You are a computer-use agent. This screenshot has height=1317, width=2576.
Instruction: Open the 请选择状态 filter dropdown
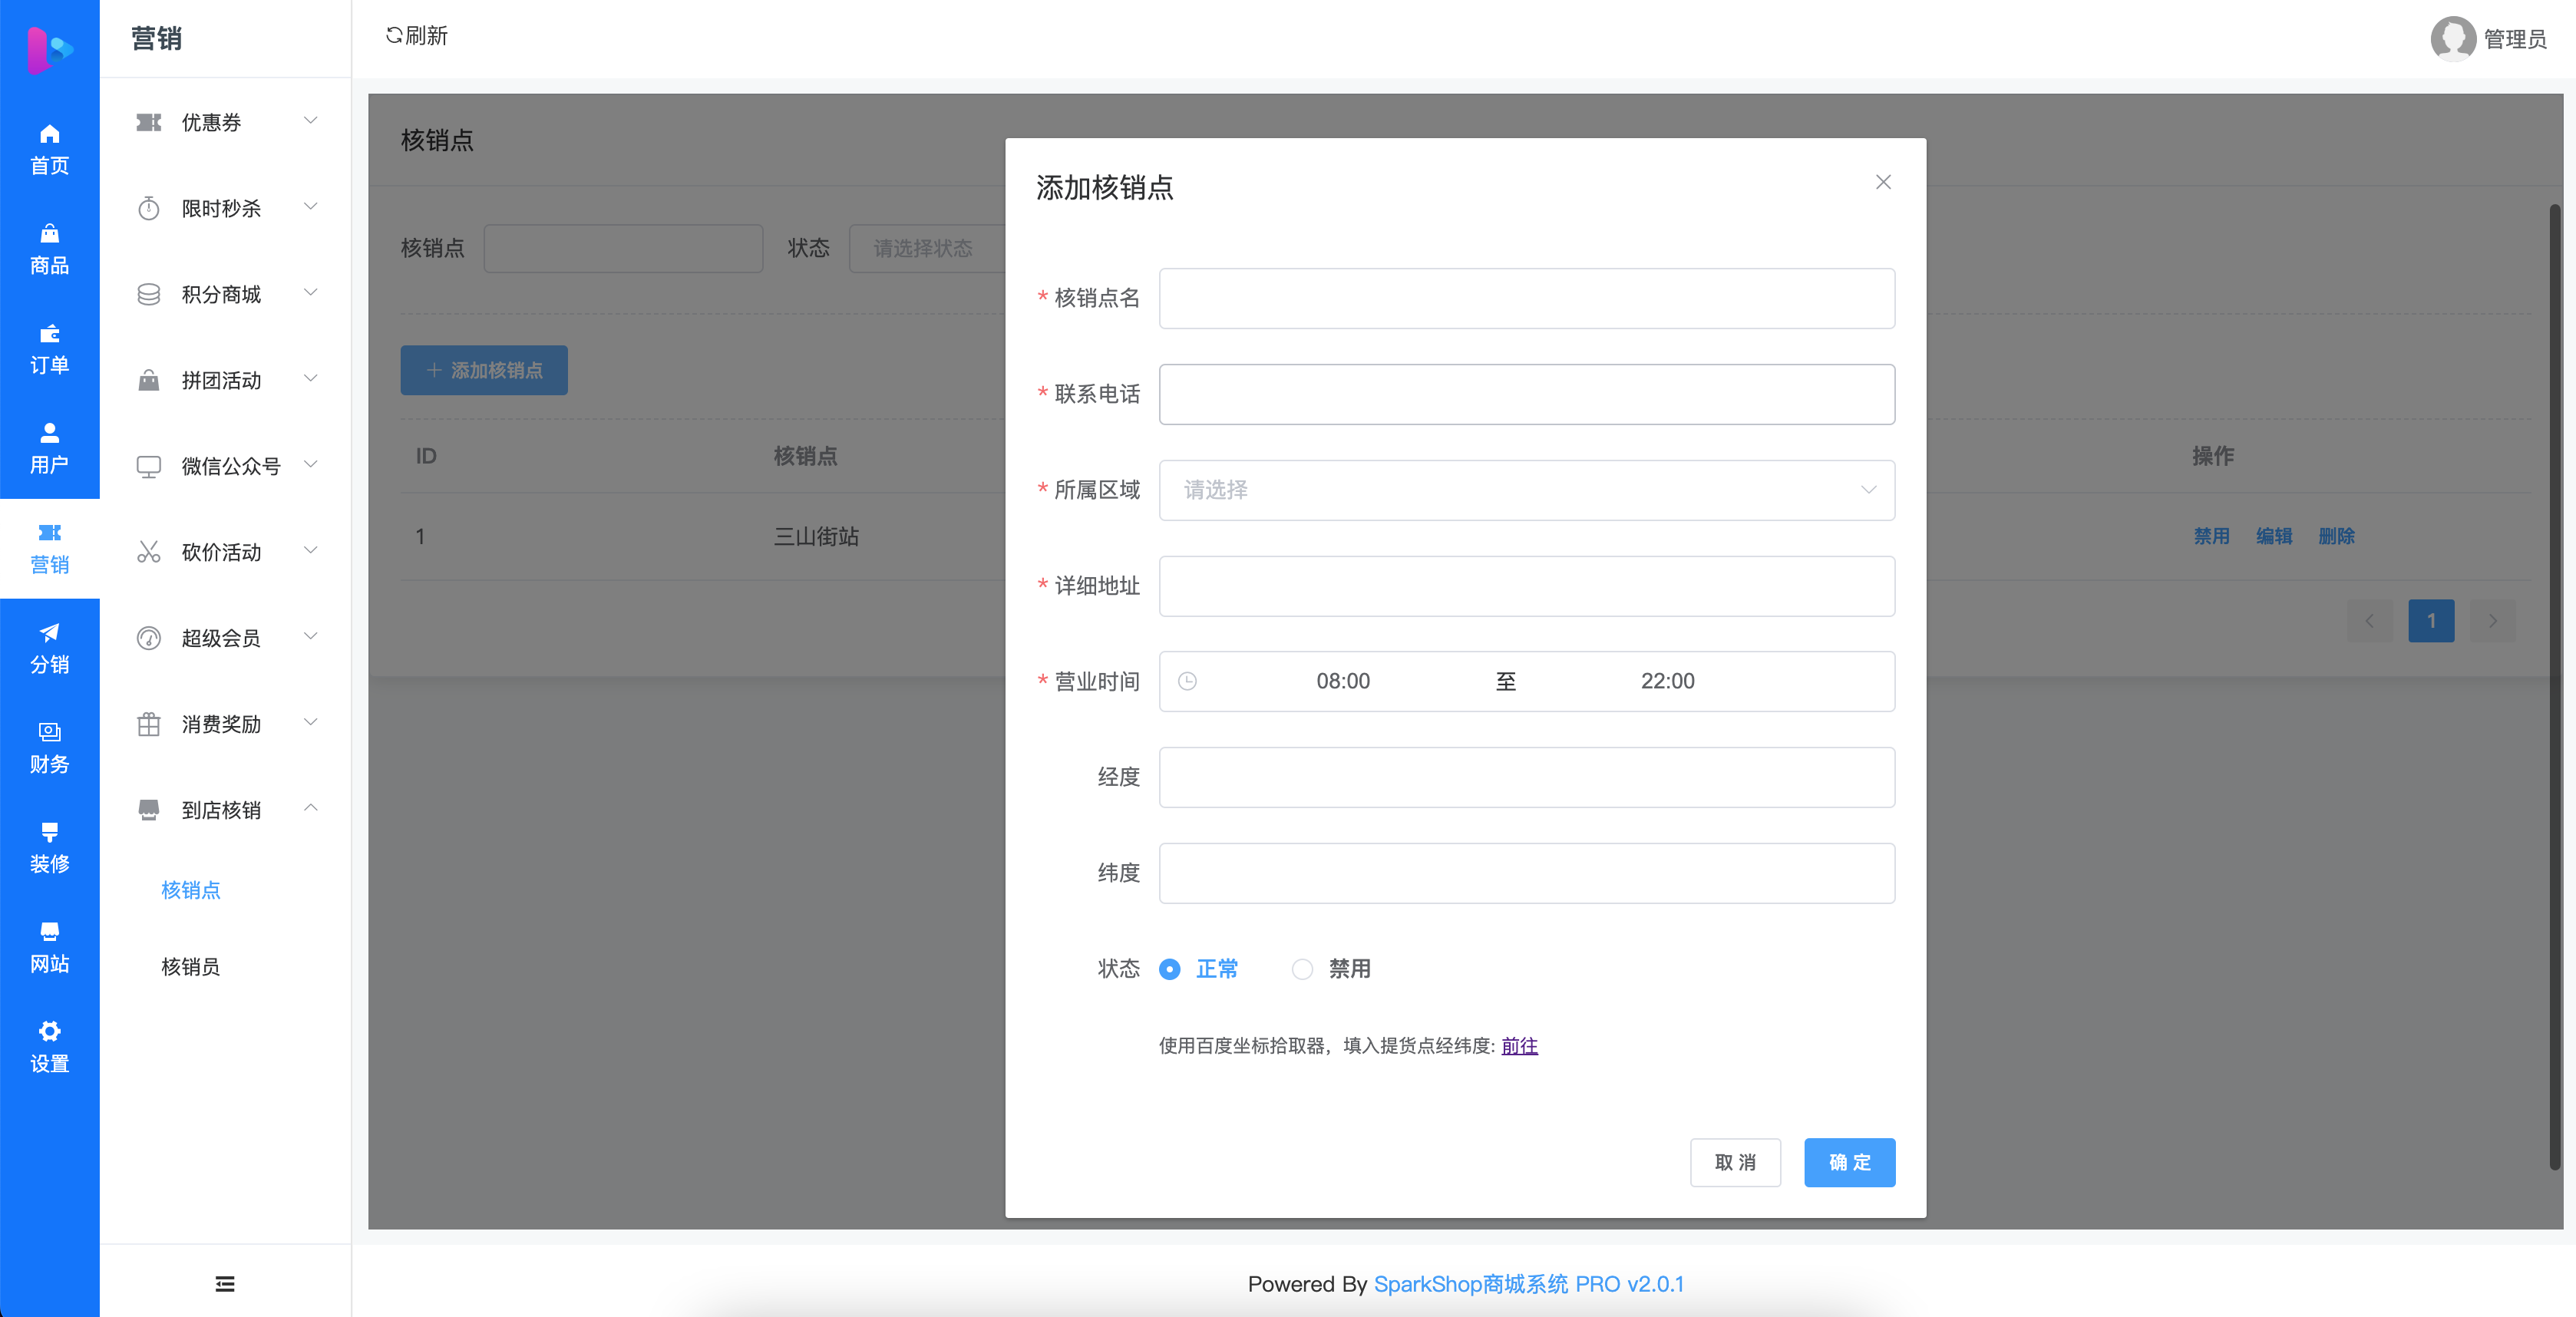click(927, 248)
